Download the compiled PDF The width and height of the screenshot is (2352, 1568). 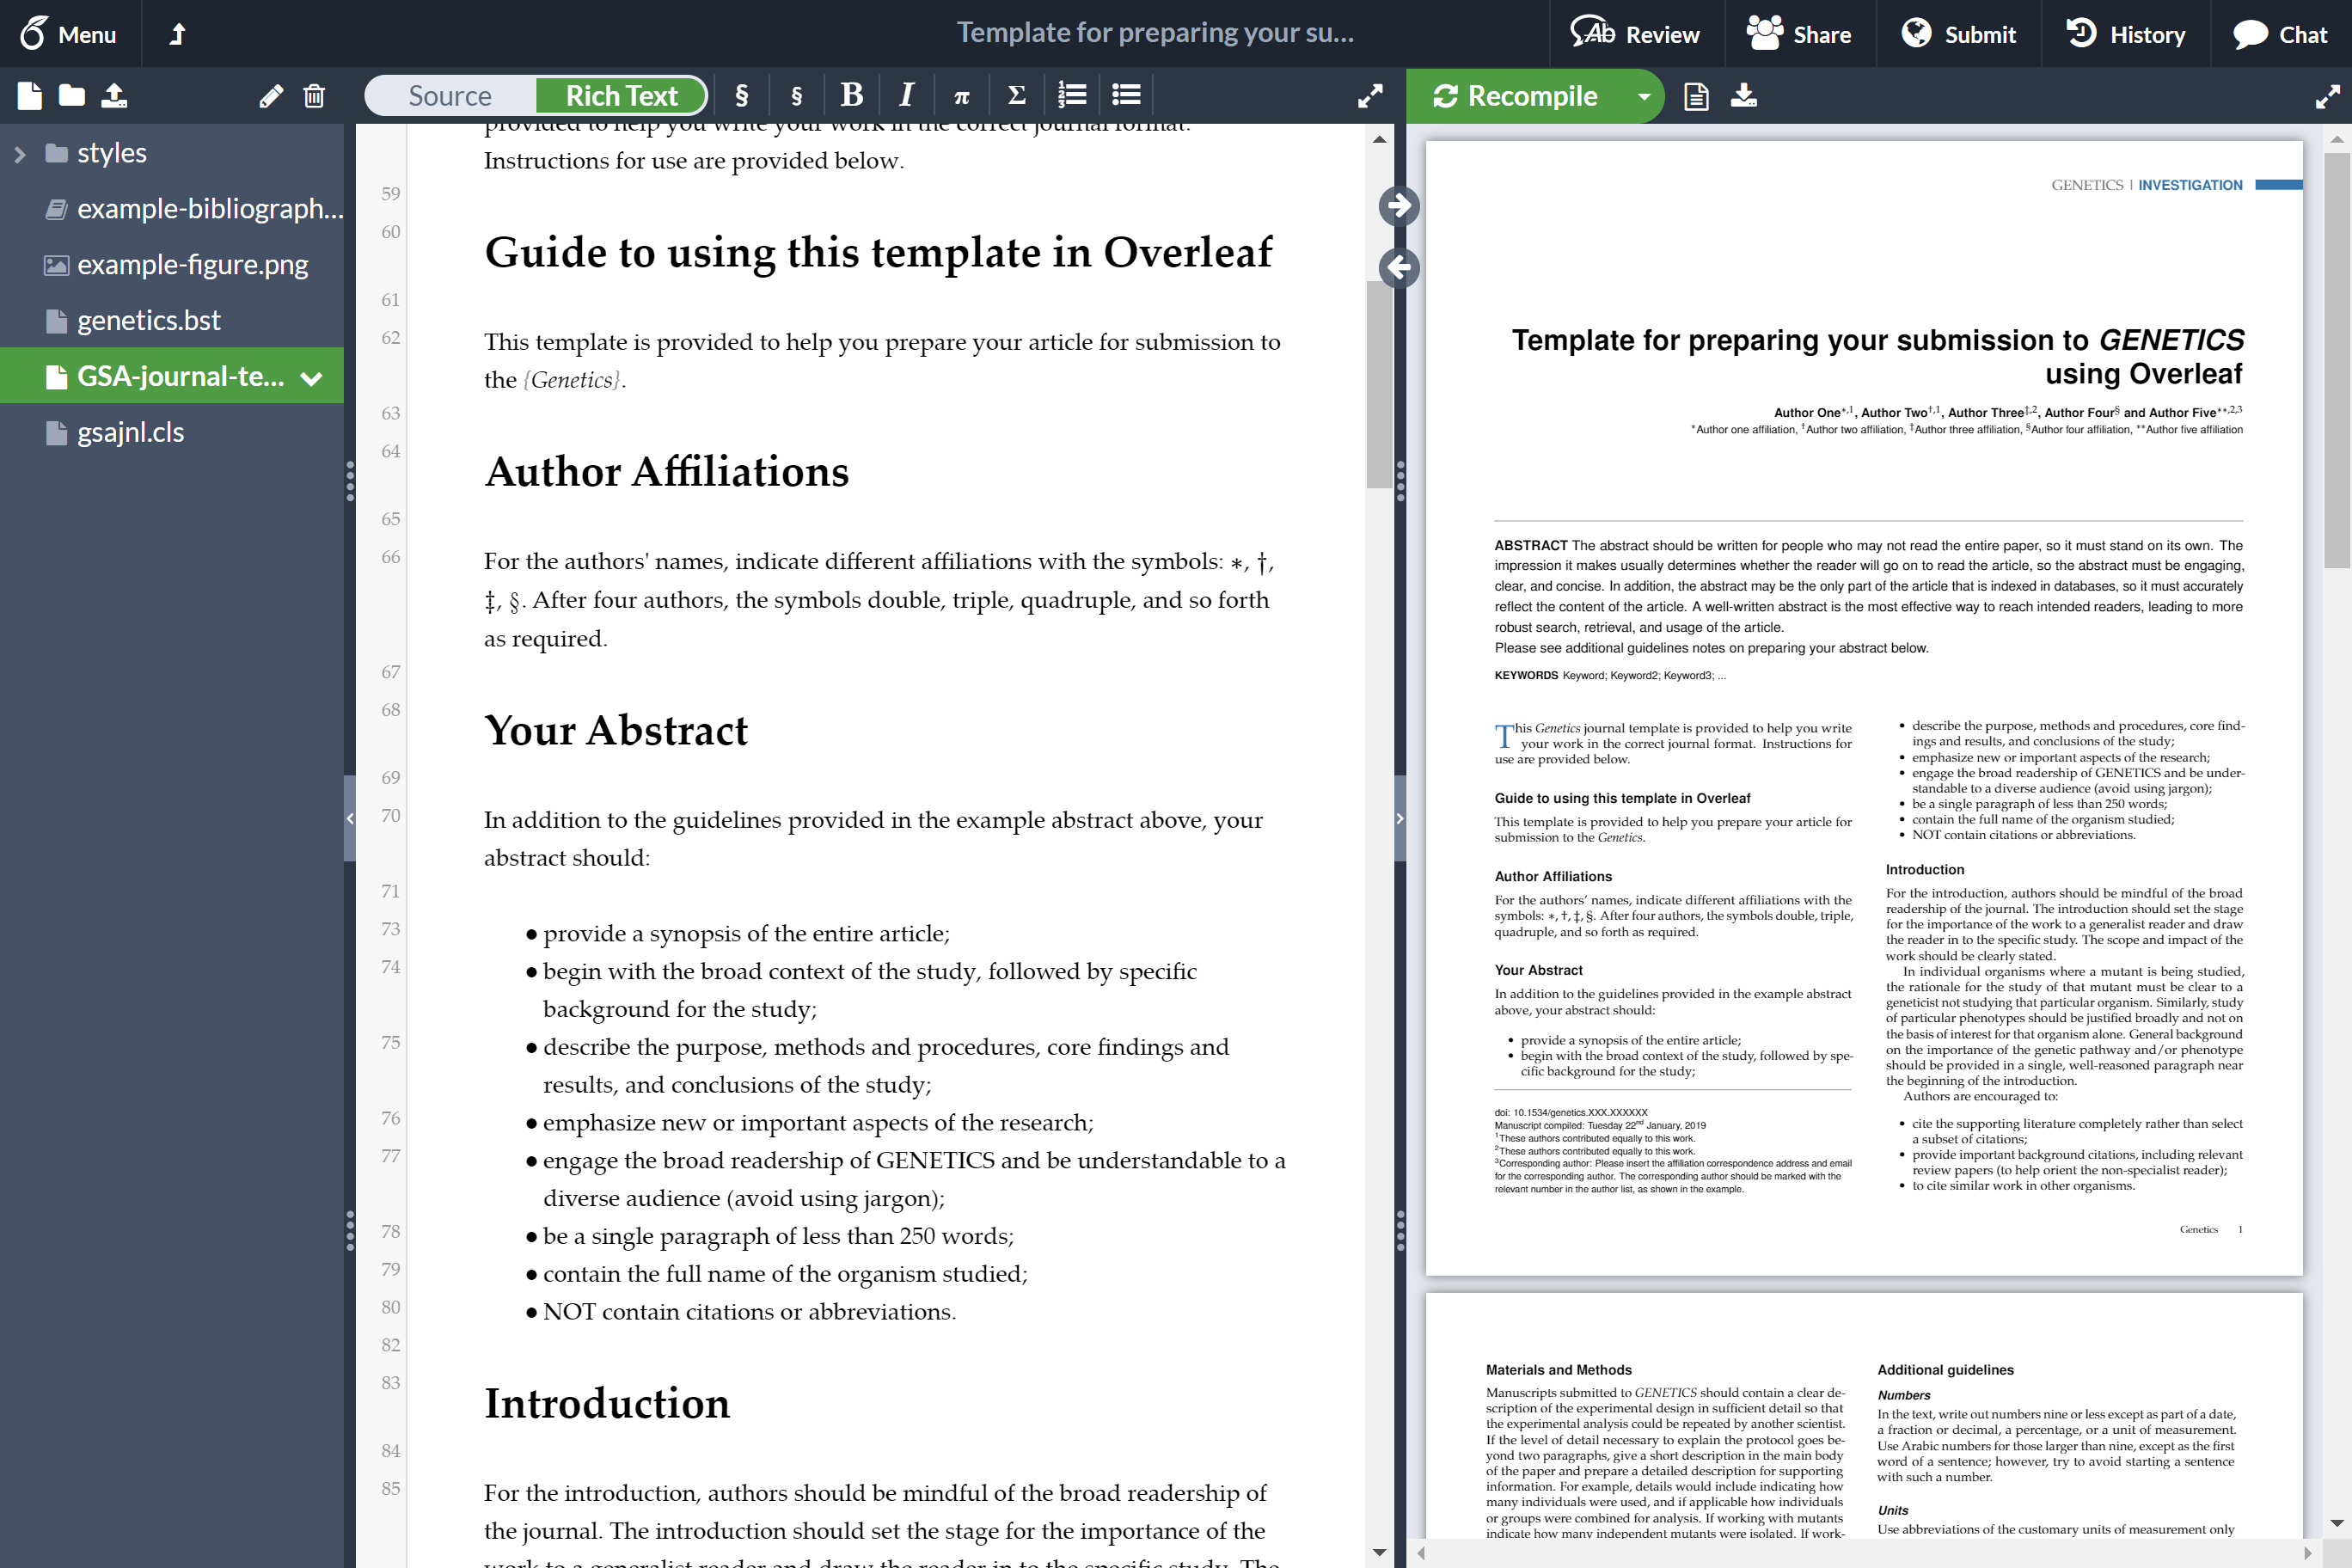coord(1743,96)
